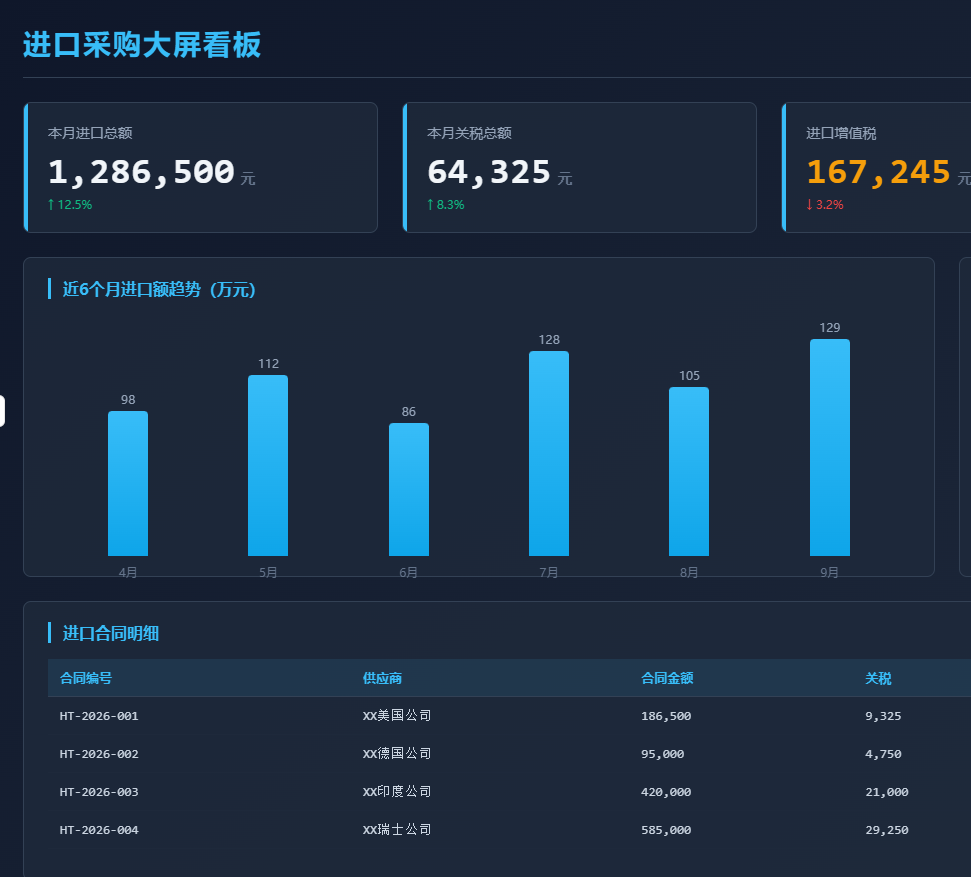Screen dimensions: 971x877
Task: Click the red 3.2% down arrow
Action: (809, 204)
